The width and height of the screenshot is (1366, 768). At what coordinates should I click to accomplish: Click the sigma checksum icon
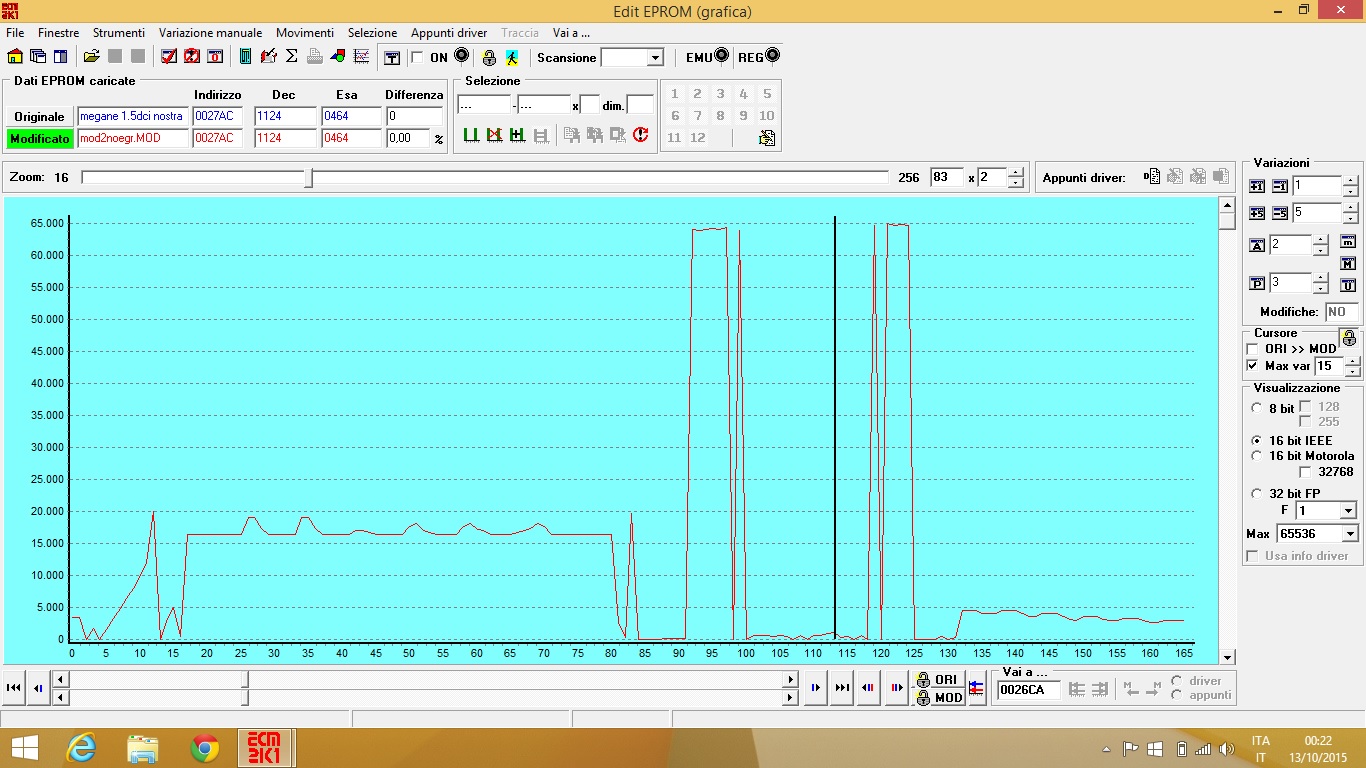292,57
